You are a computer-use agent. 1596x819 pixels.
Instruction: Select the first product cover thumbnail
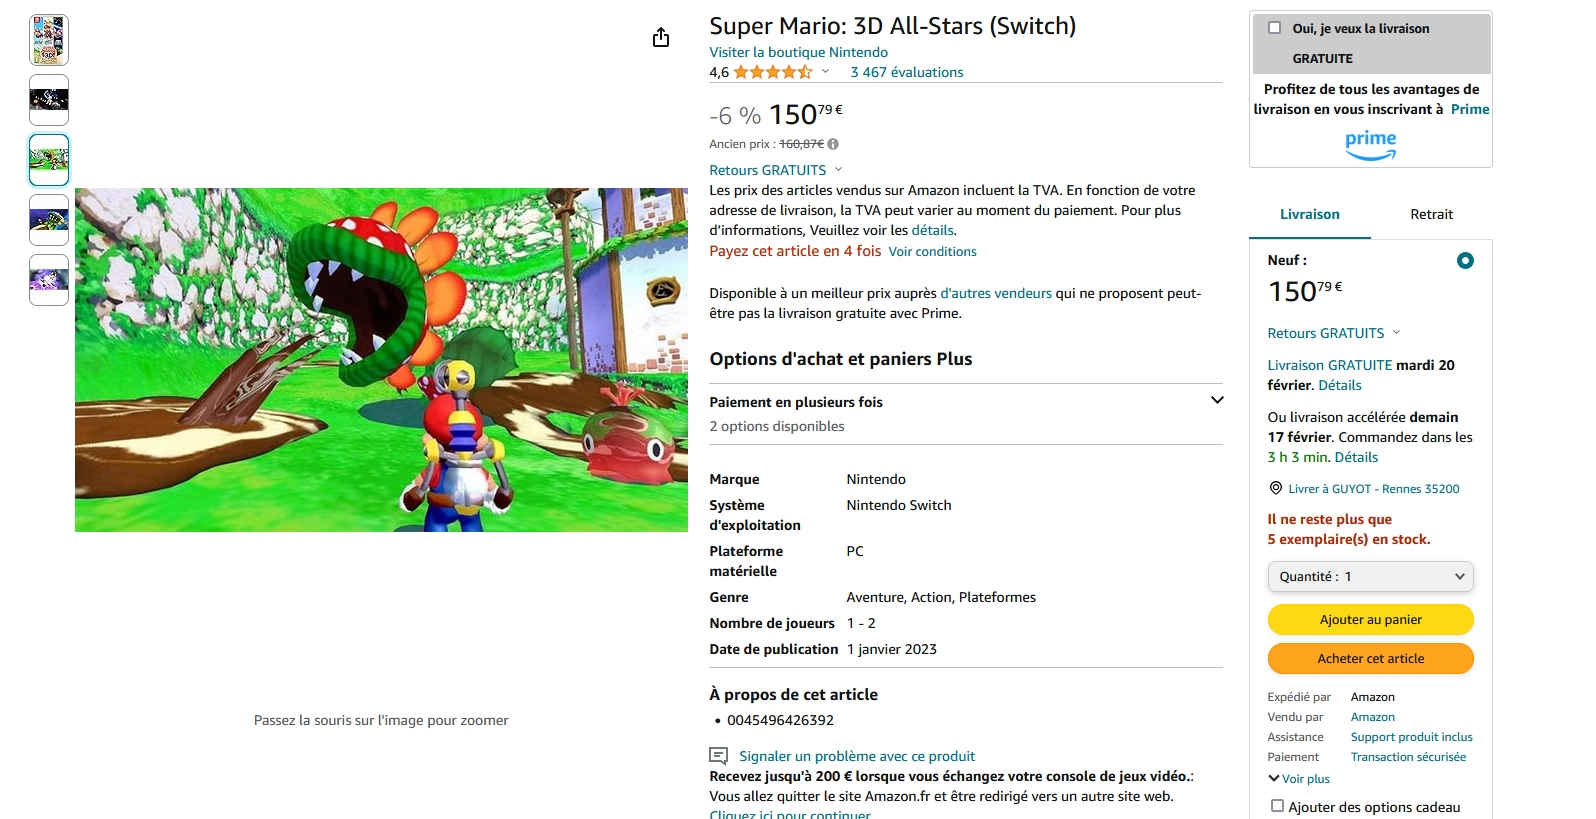pos(49,40)
